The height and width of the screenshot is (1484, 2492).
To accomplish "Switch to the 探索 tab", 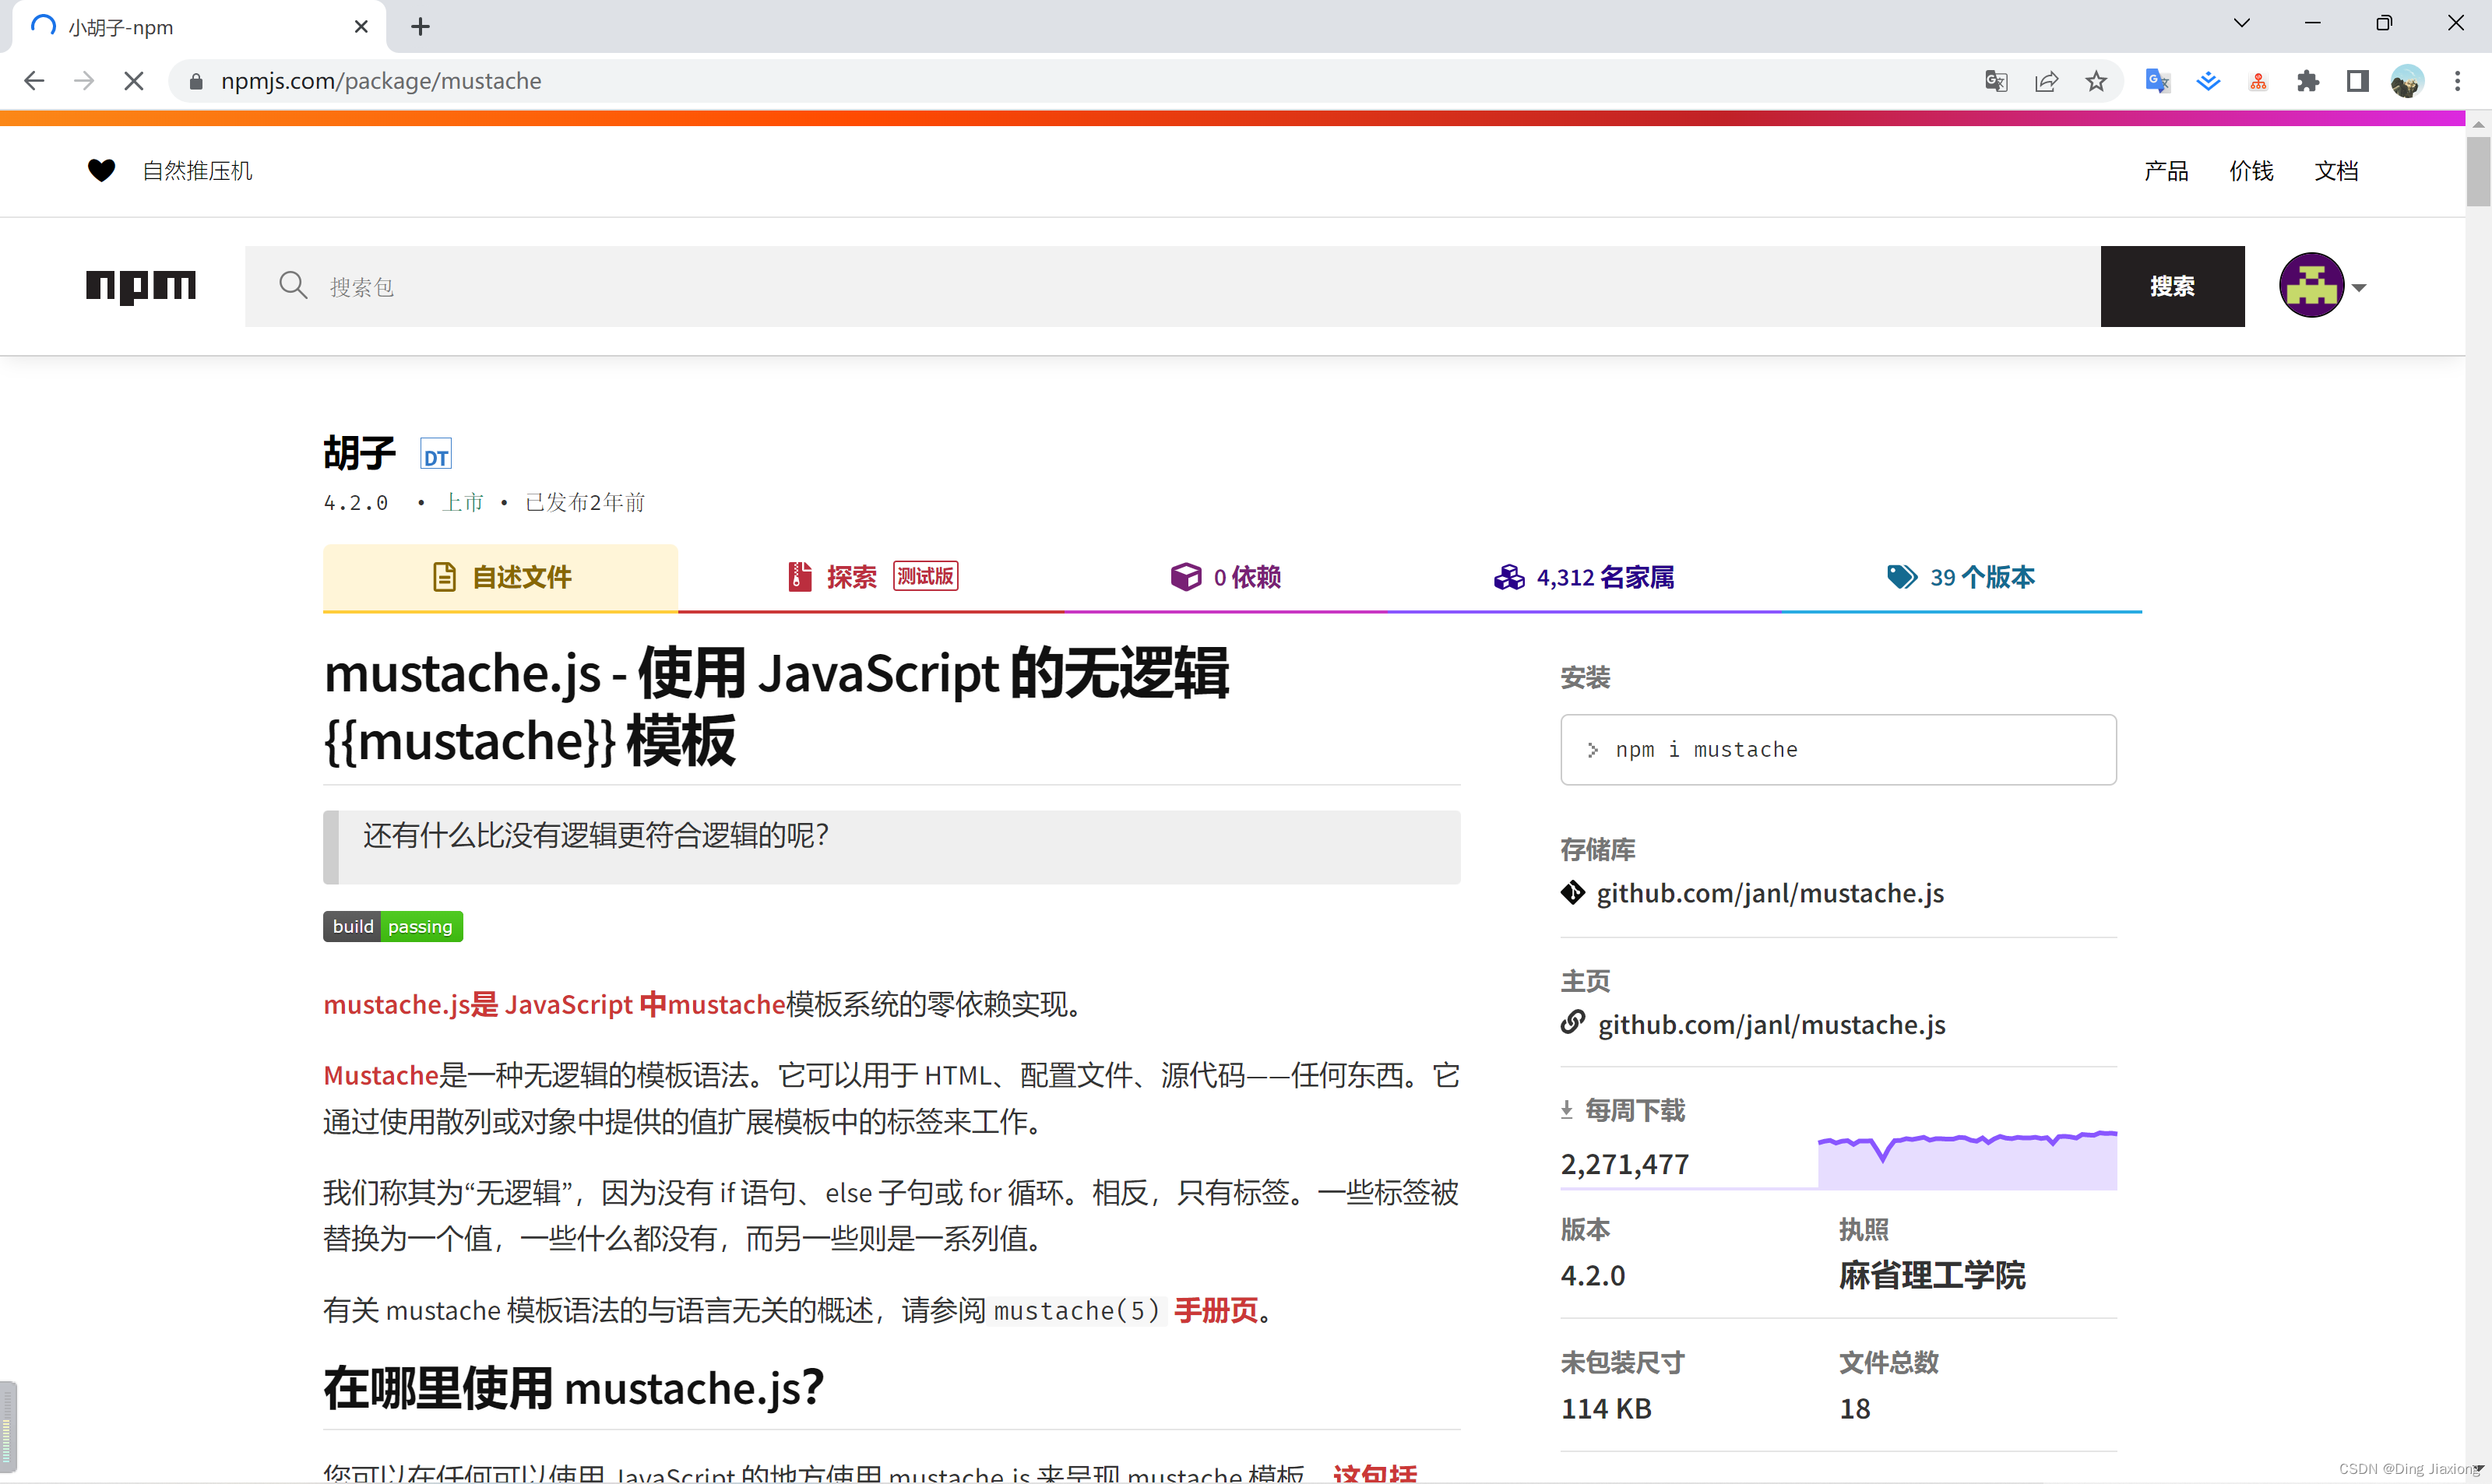I will 851,577.
